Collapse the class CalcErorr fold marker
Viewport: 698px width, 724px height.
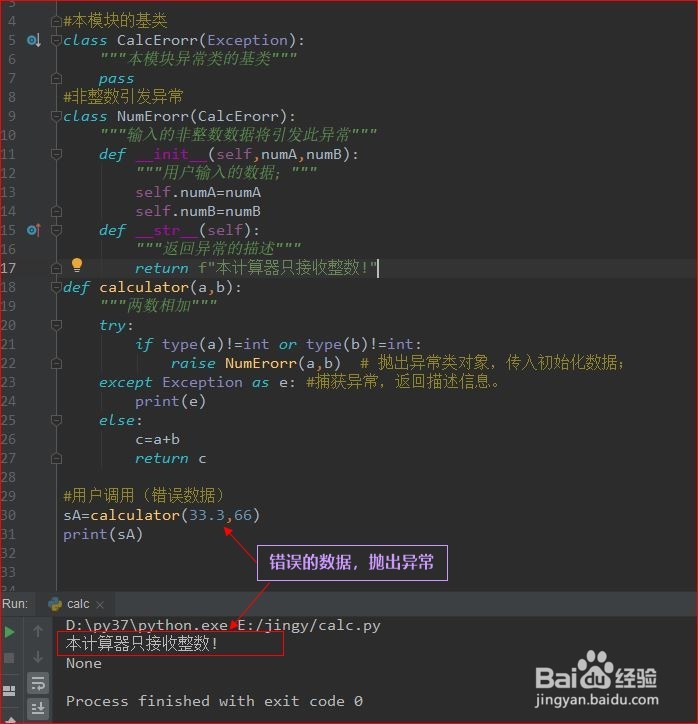[x=56, y=40]
